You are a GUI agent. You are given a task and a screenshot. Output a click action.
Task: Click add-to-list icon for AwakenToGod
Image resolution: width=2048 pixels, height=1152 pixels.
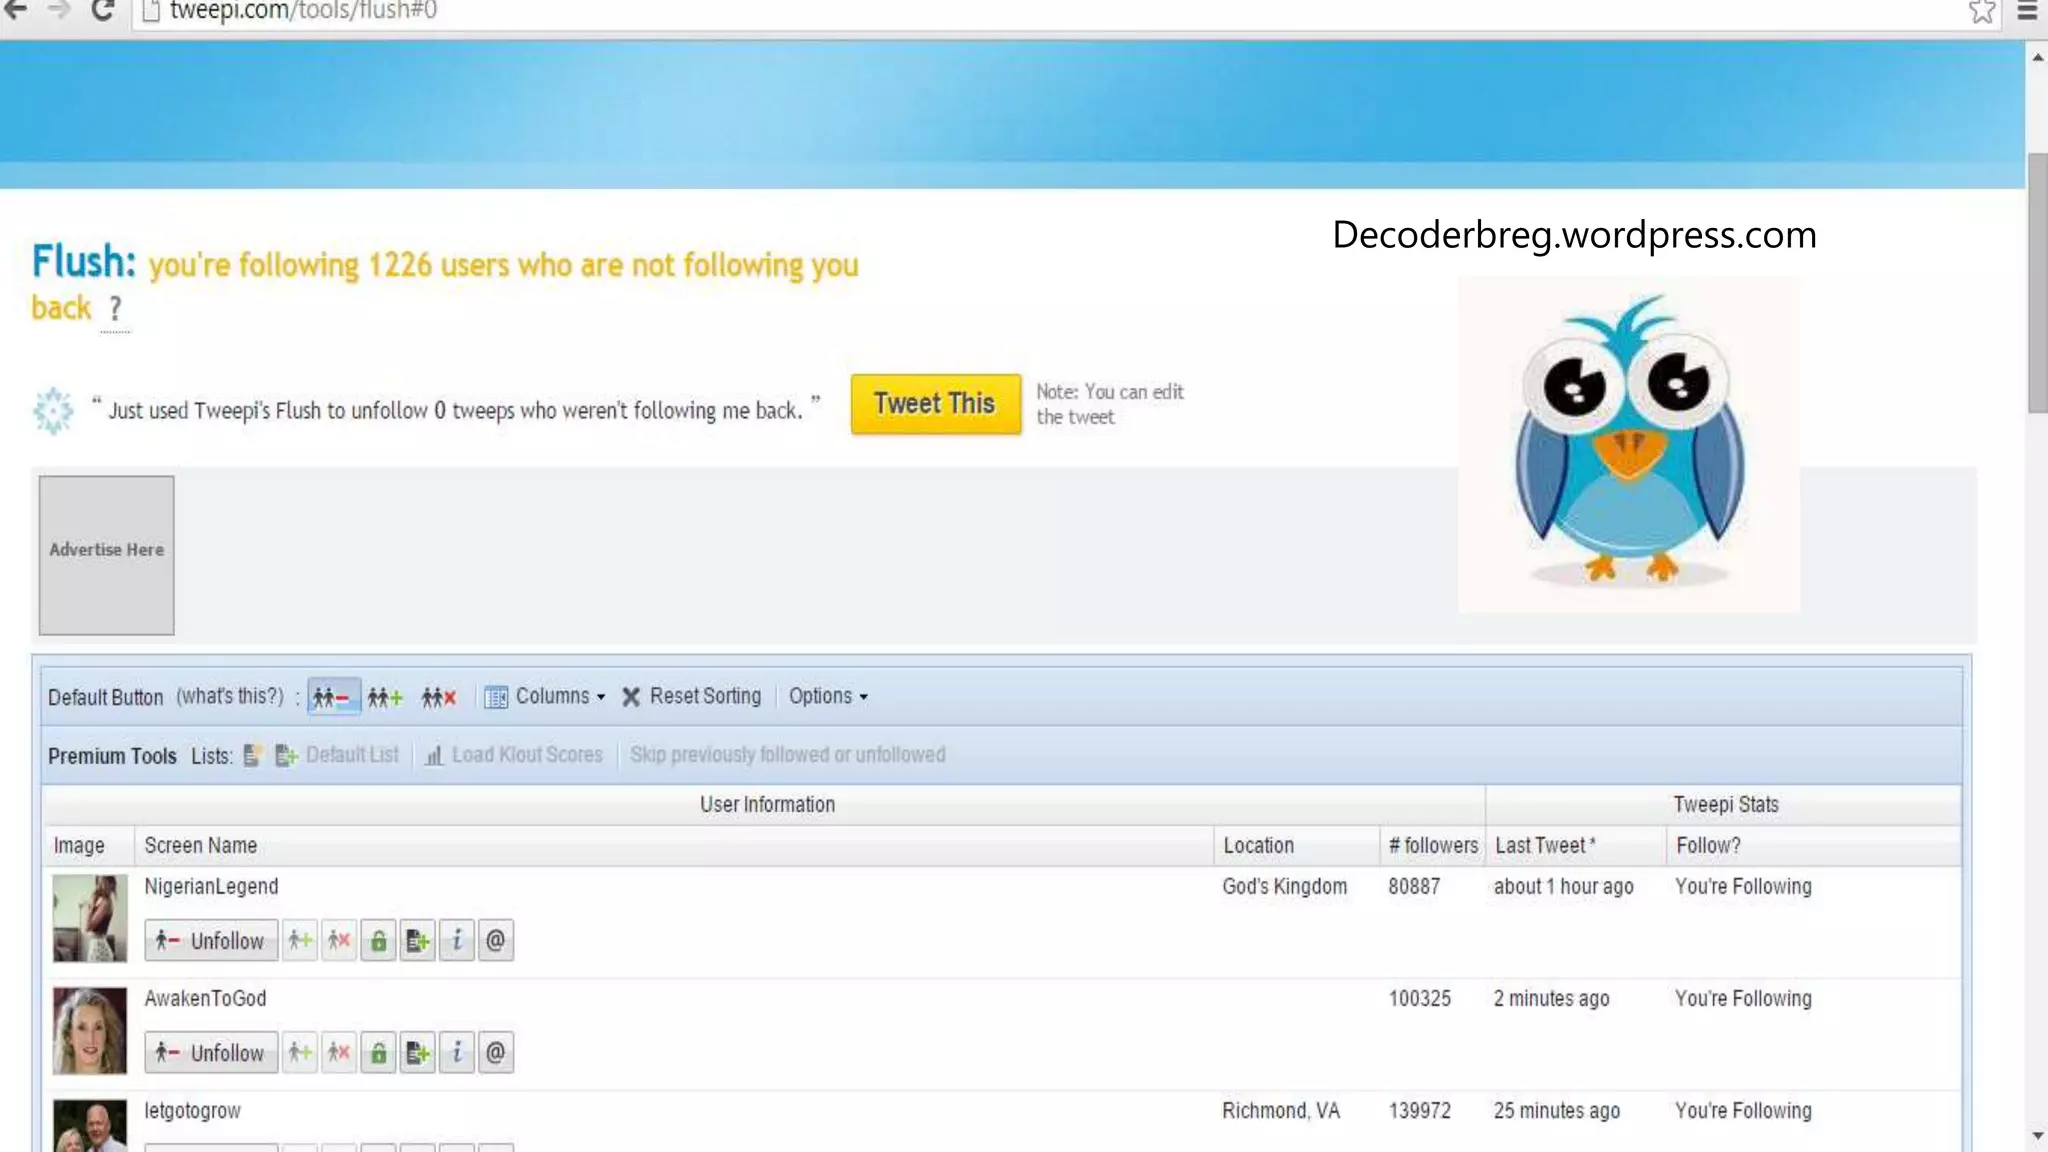click(417, 1053)
